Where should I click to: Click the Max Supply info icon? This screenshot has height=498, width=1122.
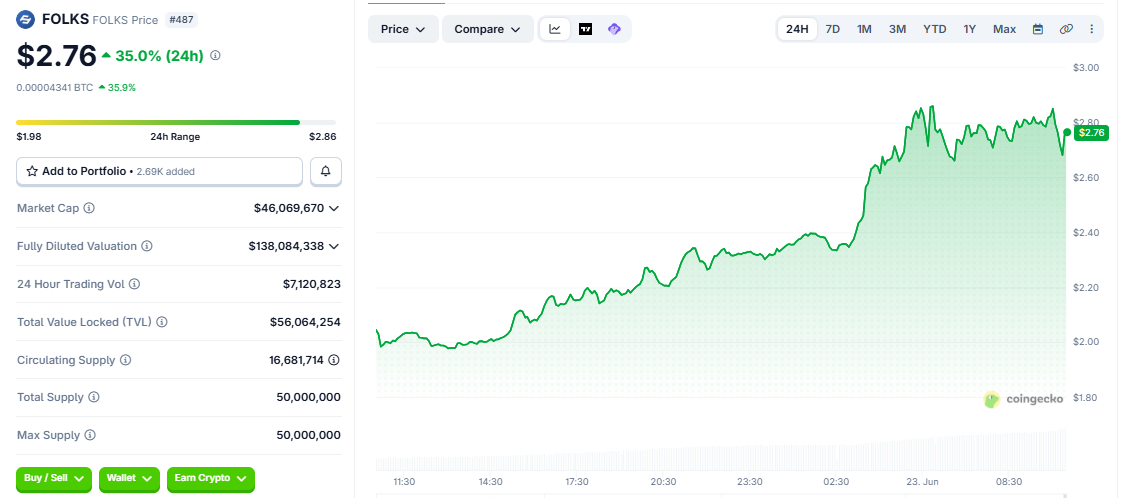(89, 435)
